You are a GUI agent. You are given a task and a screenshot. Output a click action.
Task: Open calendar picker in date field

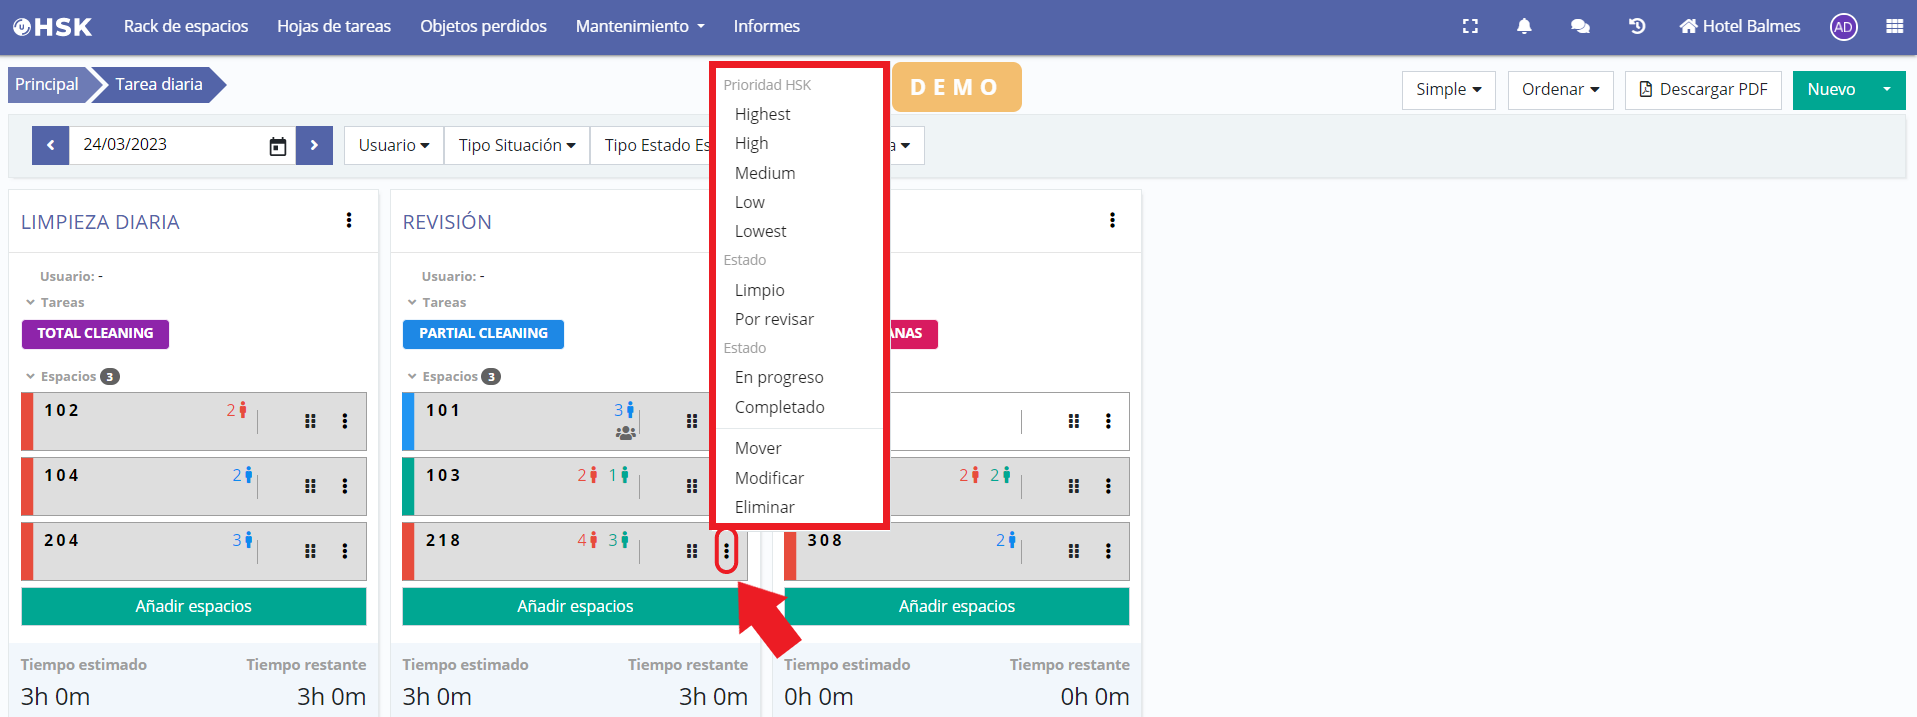pos(278,146)
